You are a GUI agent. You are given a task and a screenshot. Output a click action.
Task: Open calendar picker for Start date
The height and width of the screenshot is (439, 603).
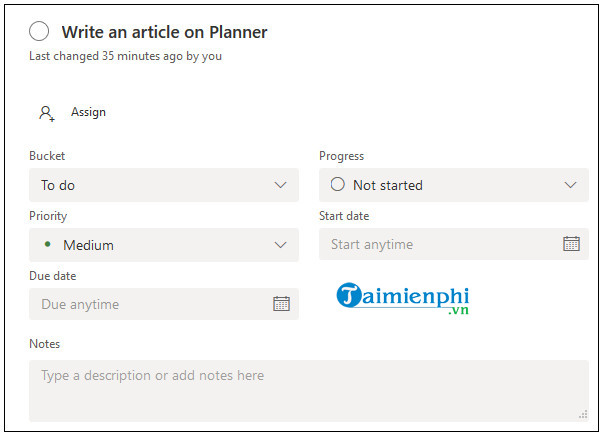(571, 244)
